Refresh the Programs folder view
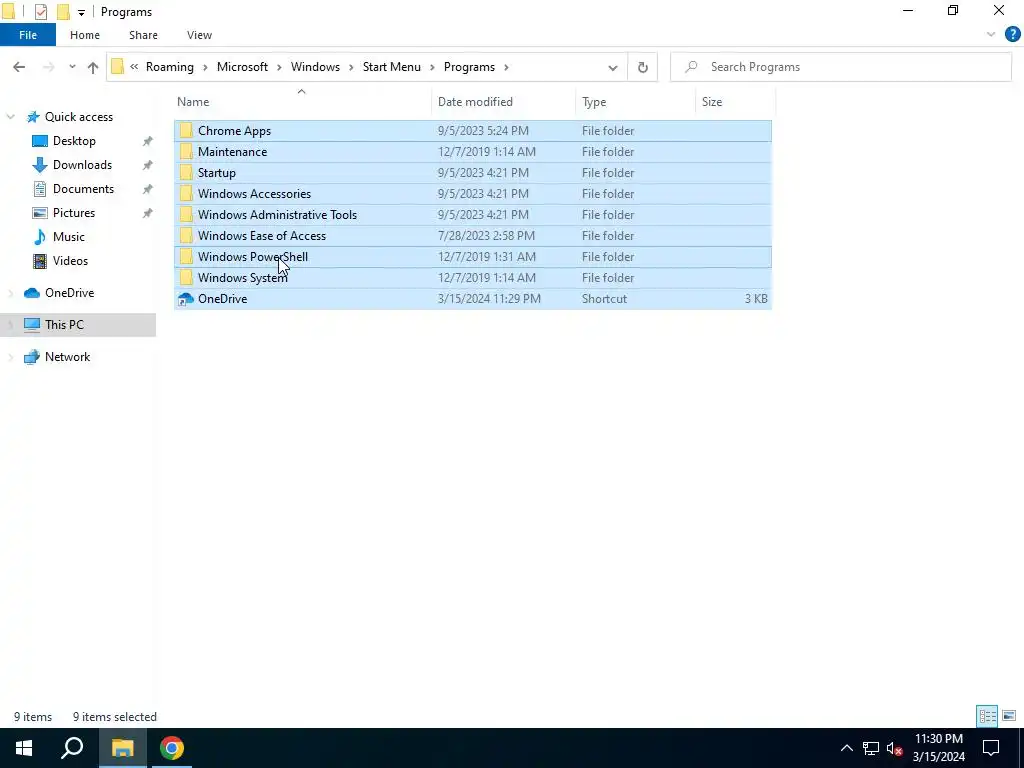Viewport: 1024px width, 768px height. pos(643,67)
